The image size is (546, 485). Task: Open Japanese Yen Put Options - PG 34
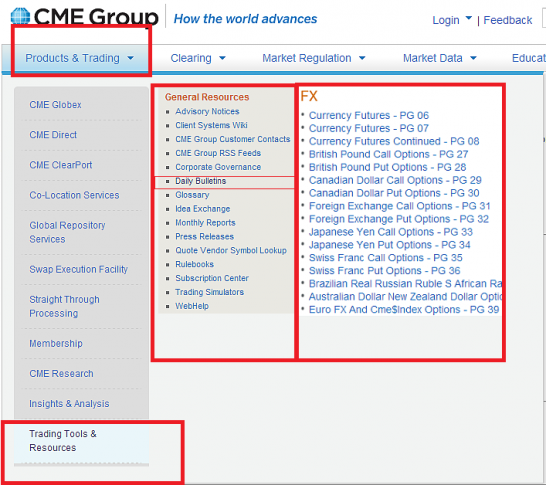[389, 245]
